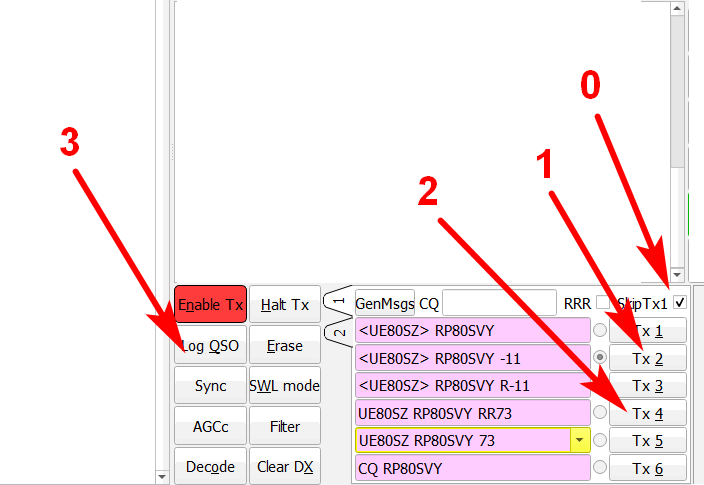Viewport: 704px width, 485px height.
Task: Click the empty CQ direction input field
Action: [498, 303]
